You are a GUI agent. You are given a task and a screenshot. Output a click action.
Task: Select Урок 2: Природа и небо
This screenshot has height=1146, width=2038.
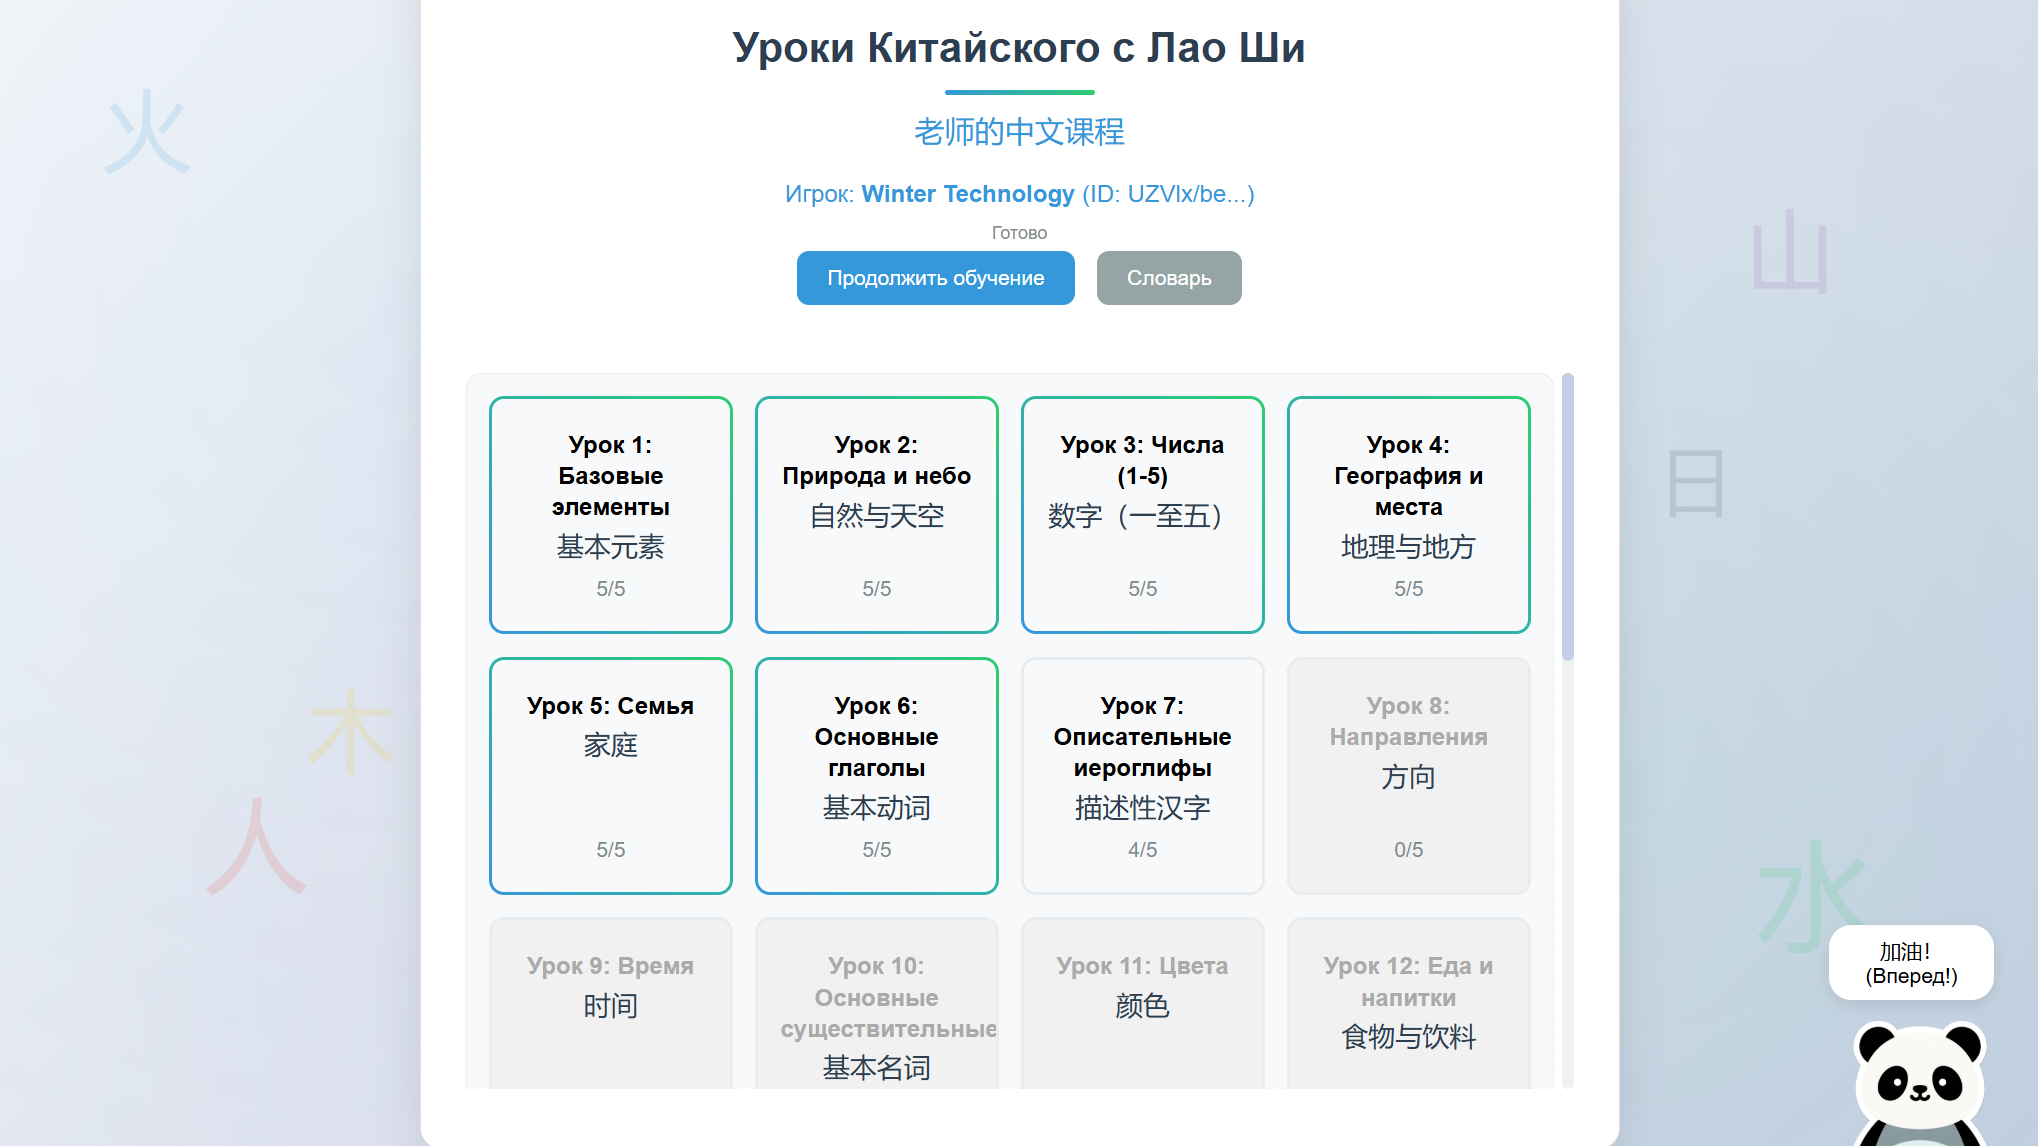876,515
